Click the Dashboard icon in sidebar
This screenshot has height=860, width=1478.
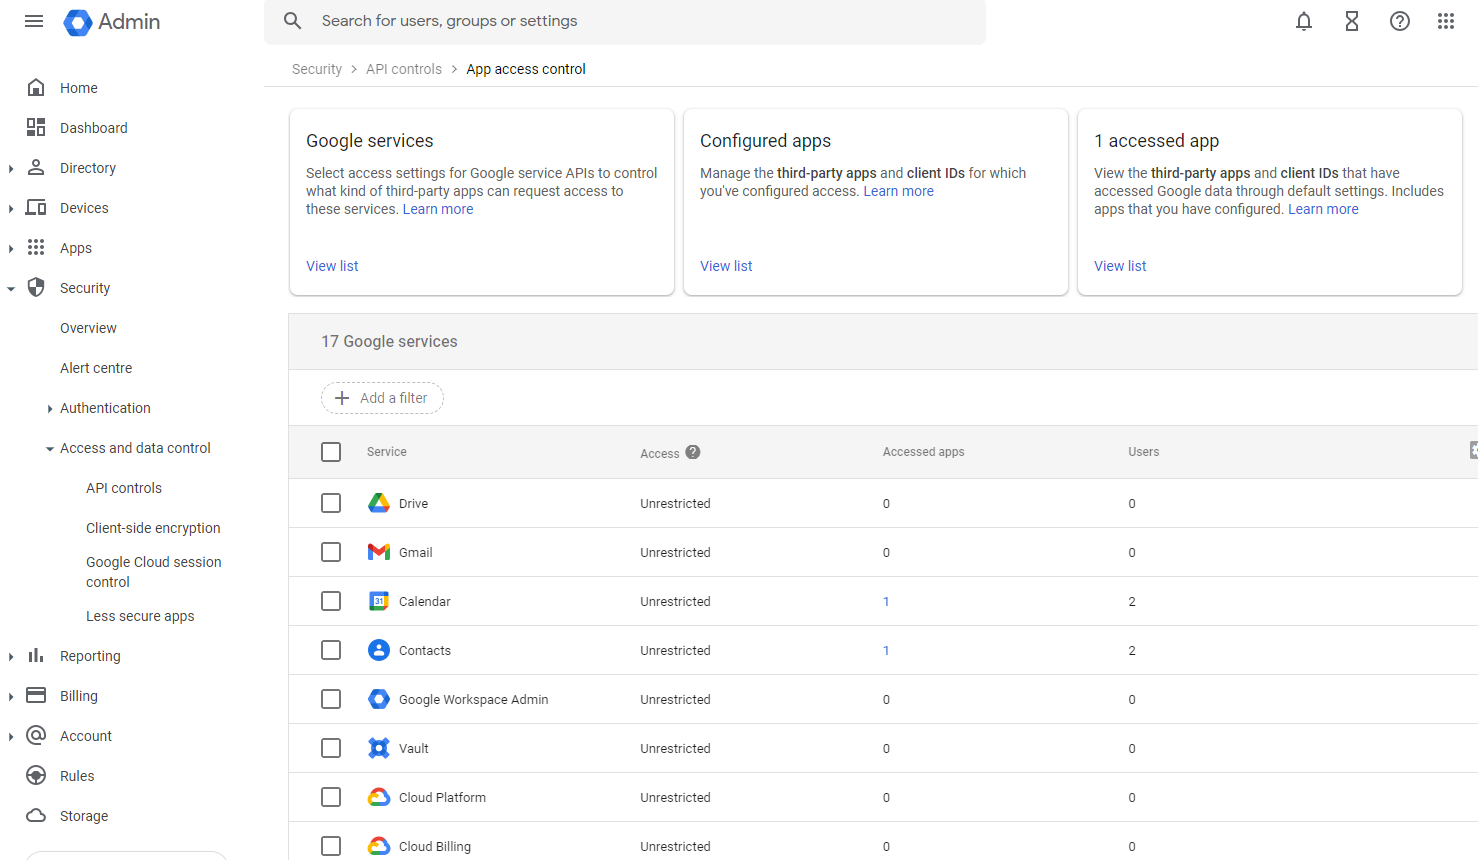(36, 128)
